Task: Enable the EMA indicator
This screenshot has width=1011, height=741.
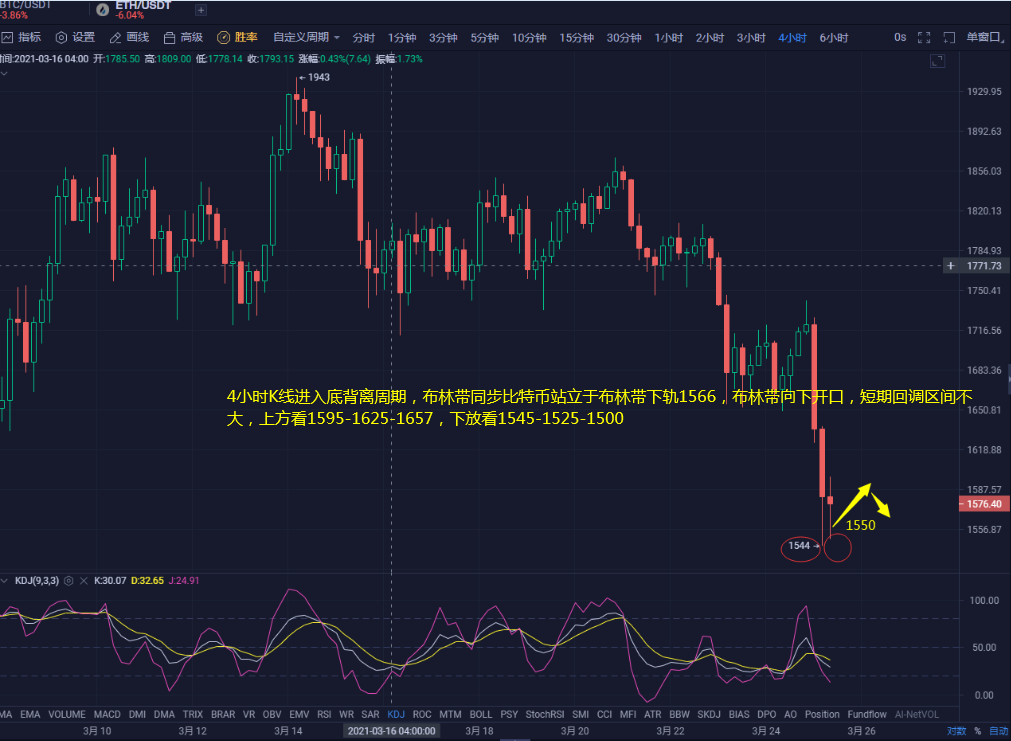Action: 30,714
